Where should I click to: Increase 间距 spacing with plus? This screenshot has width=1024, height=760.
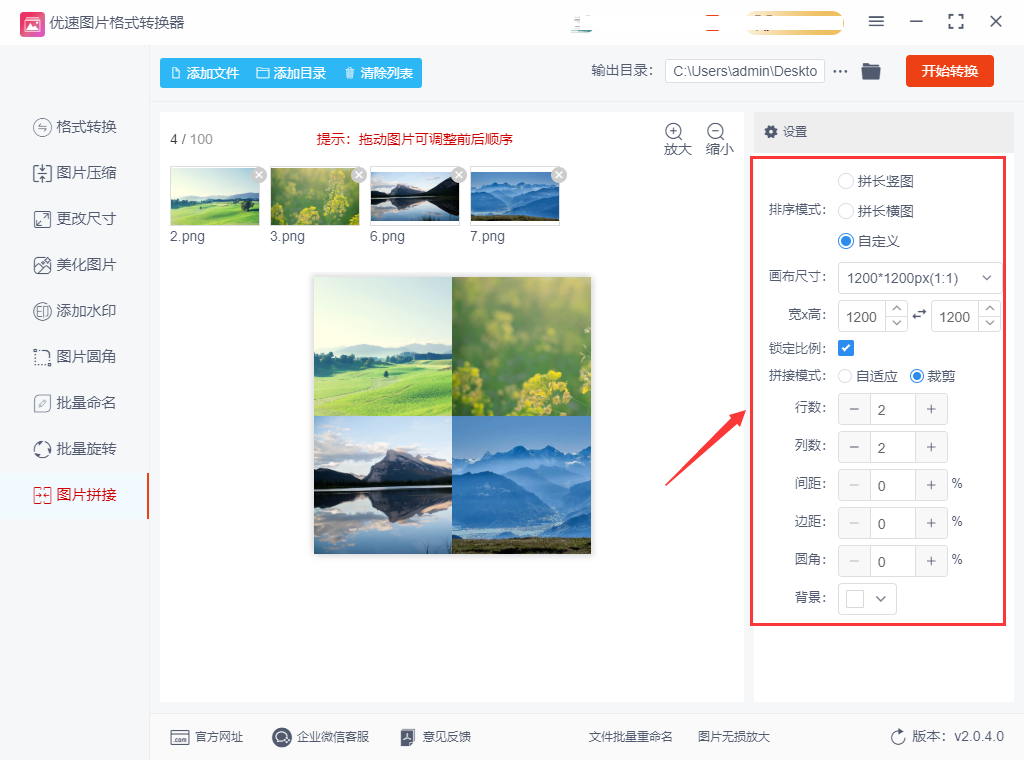(931, 485)
